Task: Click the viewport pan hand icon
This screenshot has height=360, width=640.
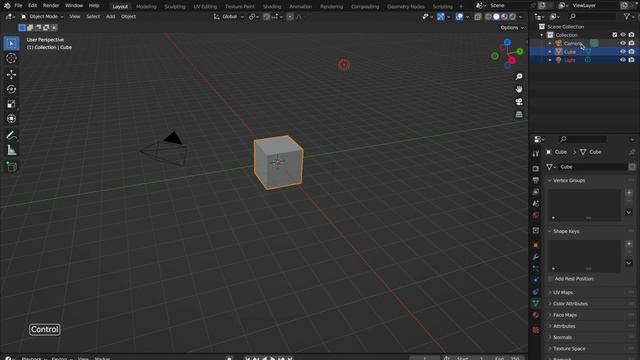Action: coord(519,89)
